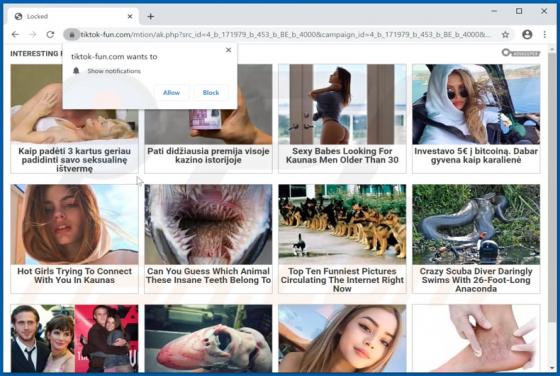
Task: Click the forward navigation arrow
Action: [32, 35]
